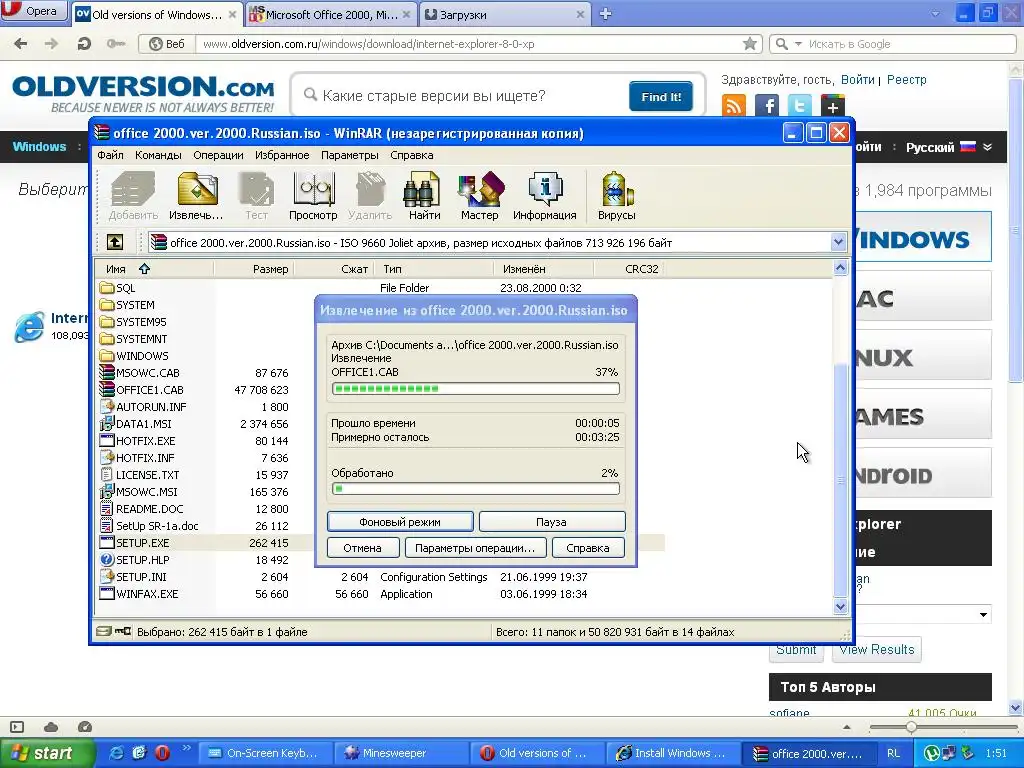The image size is (1024, 768).
Task: Click the OFFICE1.CAB extraction progress bar
Action: coord(475,389)
